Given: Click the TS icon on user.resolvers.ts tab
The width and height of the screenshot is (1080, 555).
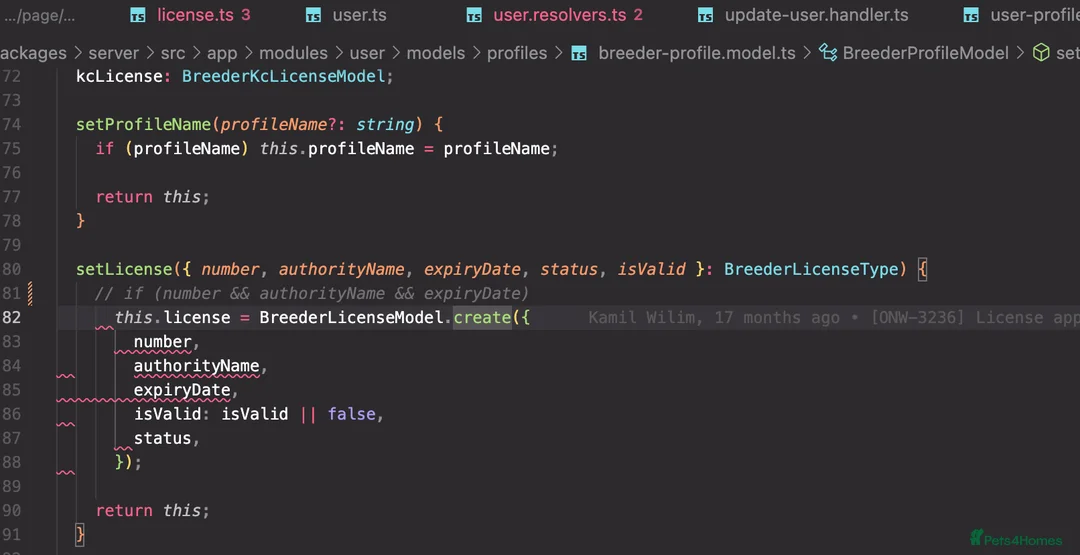Looking at the screenshot, I should 475,15.
